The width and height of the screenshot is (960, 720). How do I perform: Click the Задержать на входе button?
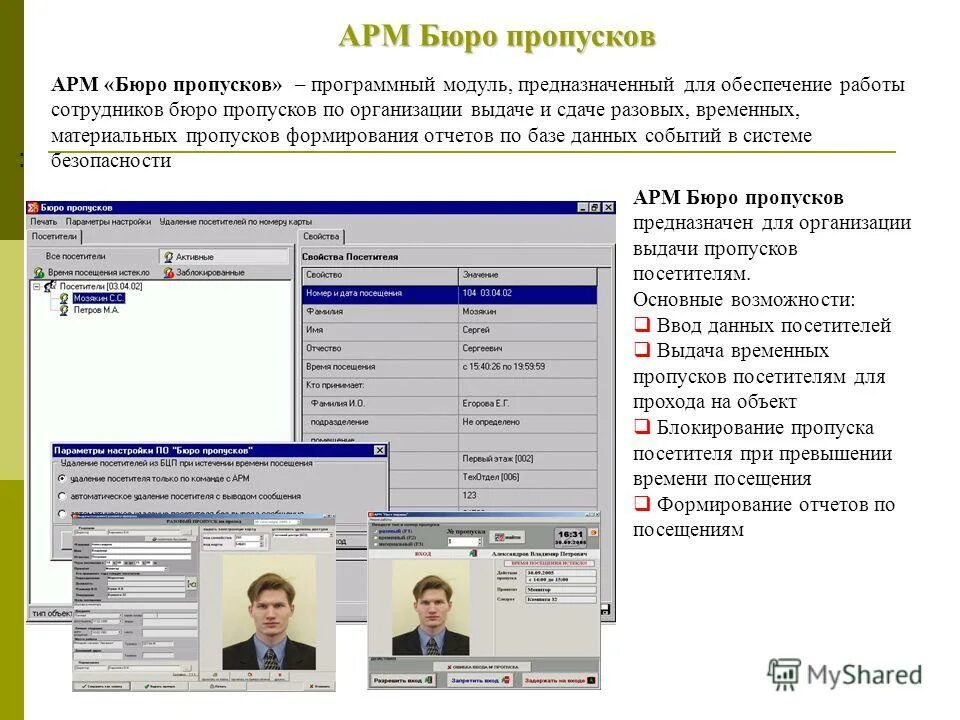coord(560,680)
